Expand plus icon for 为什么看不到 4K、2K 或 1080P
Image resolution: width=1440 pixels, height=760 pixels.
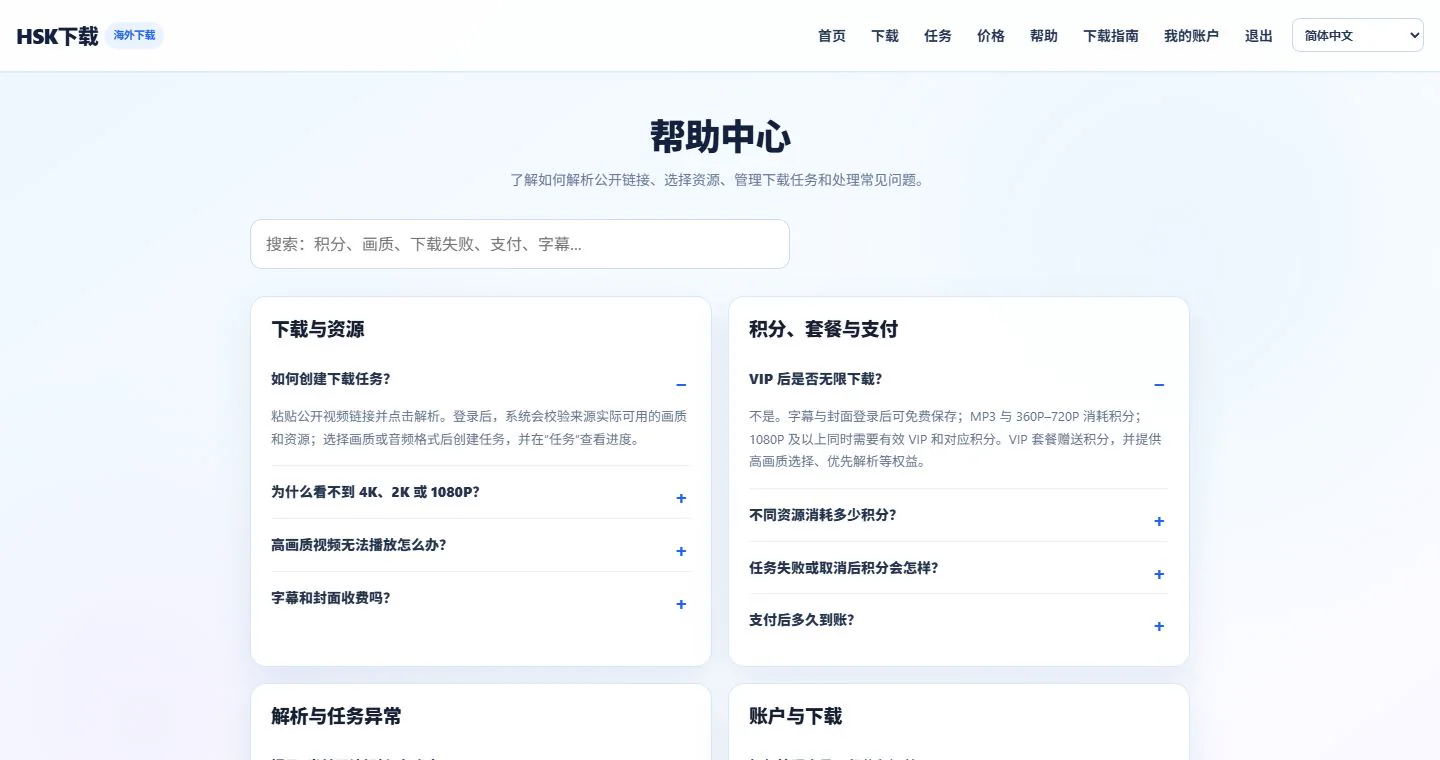(681, 498)
